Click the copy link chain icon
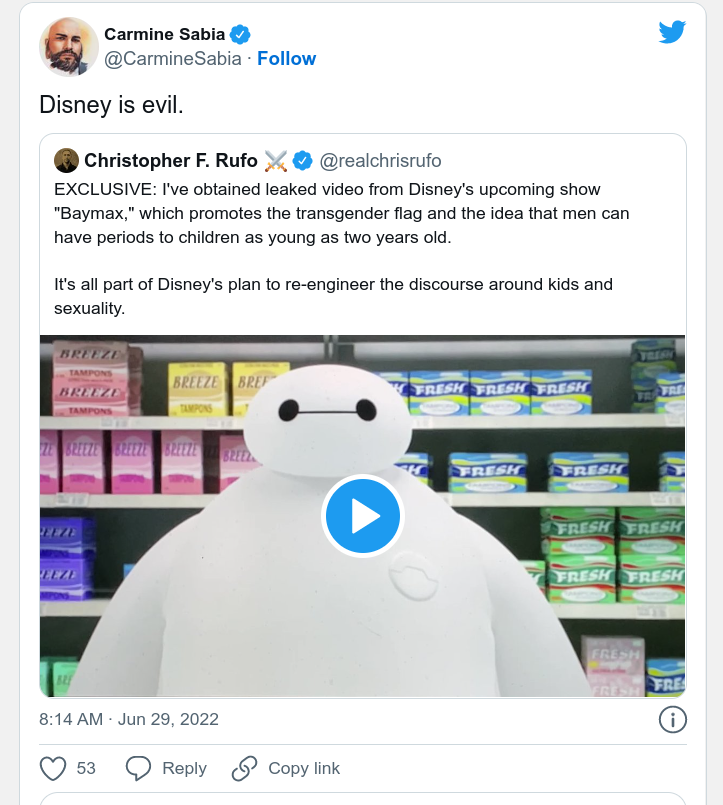 pos(244,768)
